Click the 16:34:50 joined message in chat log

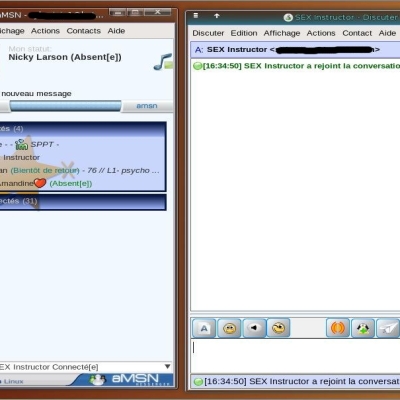(301, 66)
